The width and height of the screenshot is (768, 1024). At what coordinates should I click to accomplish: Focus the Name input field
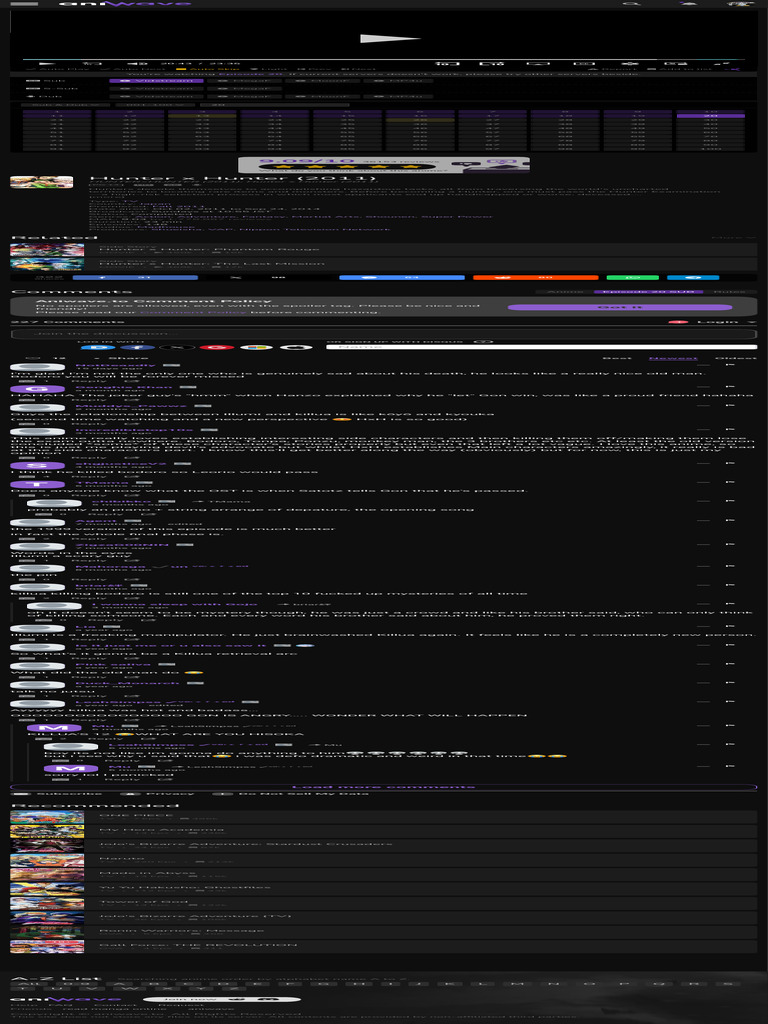point(541,347)
